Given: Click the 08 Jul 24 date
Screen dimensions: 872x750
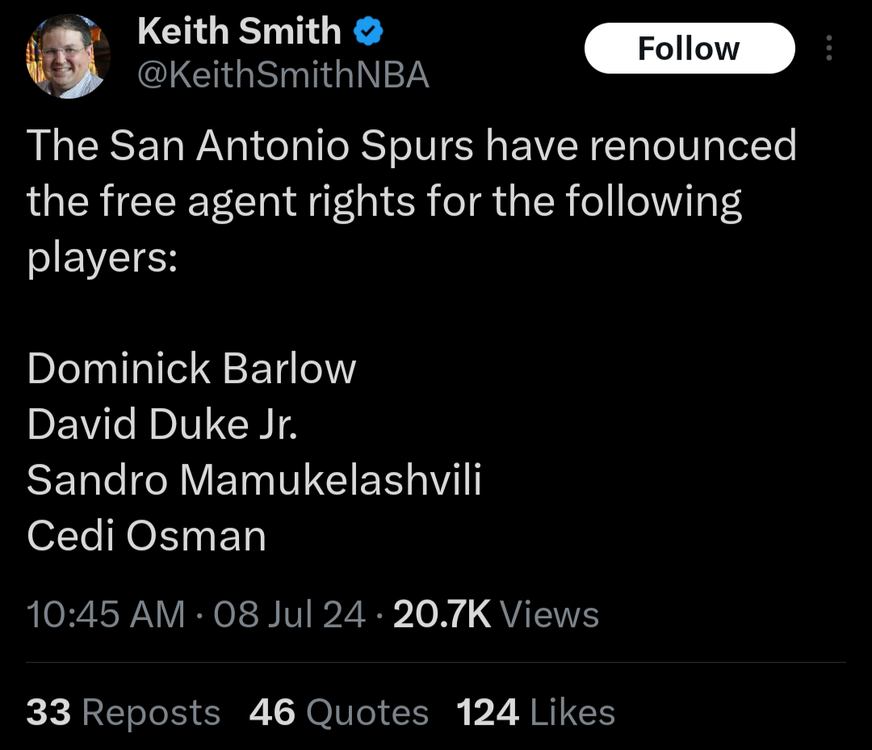Looking at the screenshot, I should click(x=289, y=614).
